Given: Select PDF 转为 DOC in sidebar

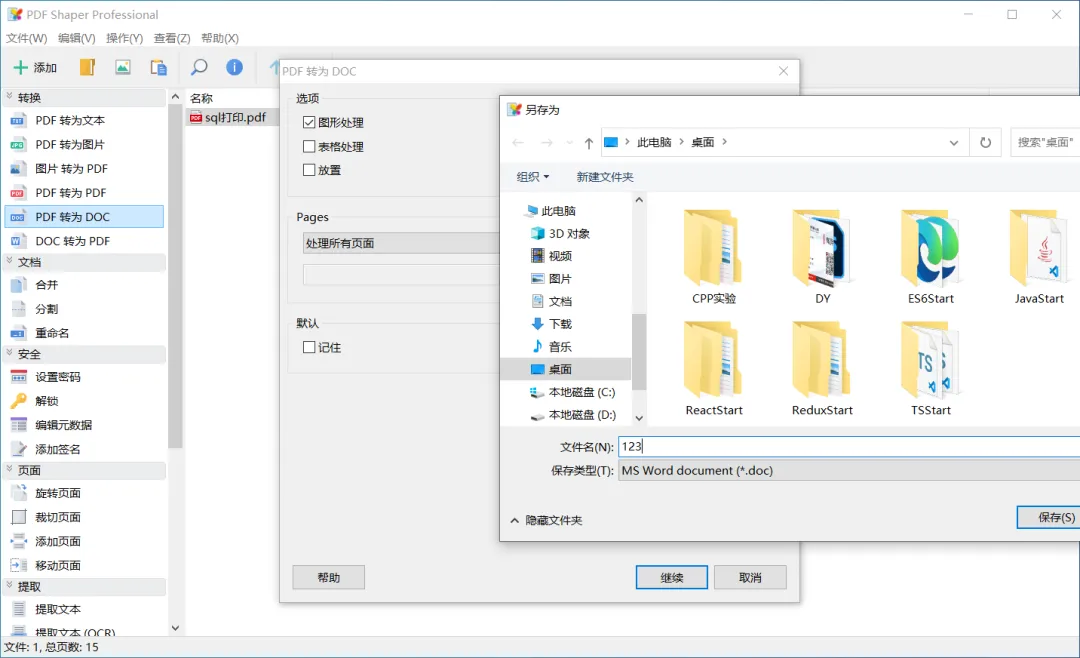Looking at the screenshot, I should (x=85, y=216).
